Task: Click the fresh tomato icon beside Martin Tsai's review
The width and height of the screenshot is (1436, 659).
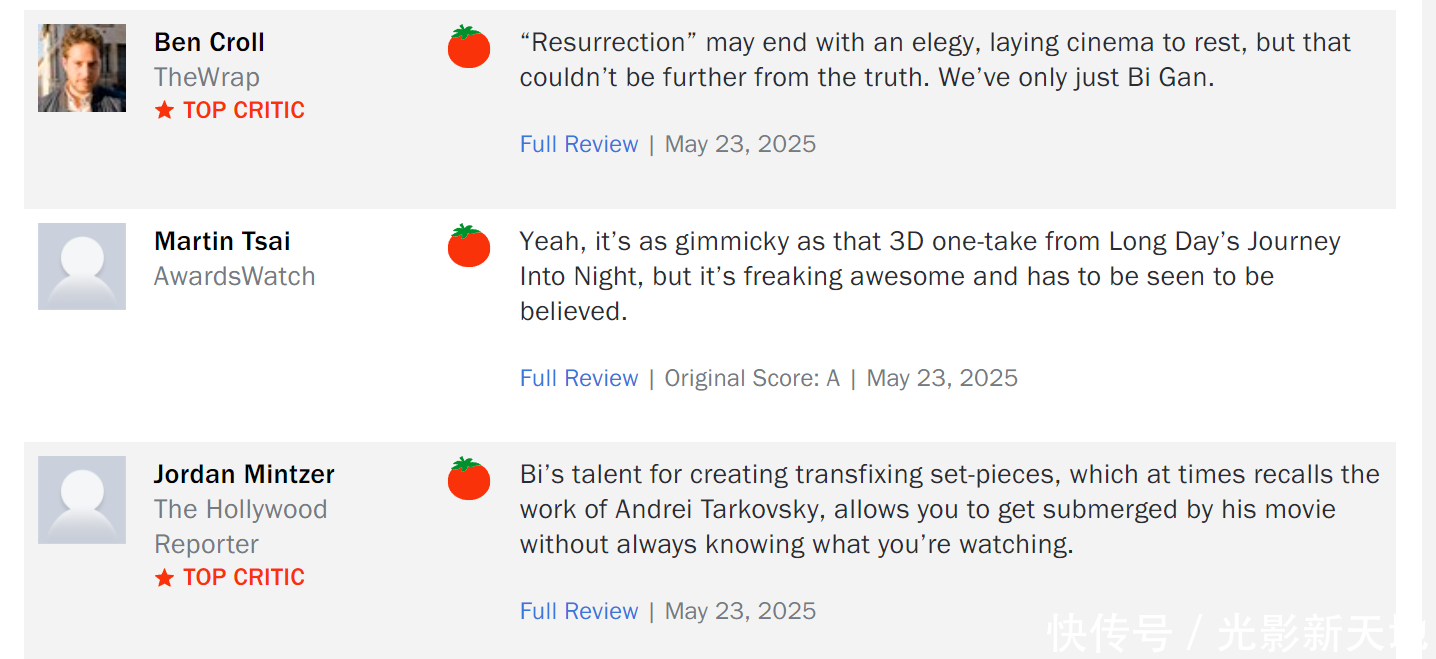Action: click(x=468, y=246)
